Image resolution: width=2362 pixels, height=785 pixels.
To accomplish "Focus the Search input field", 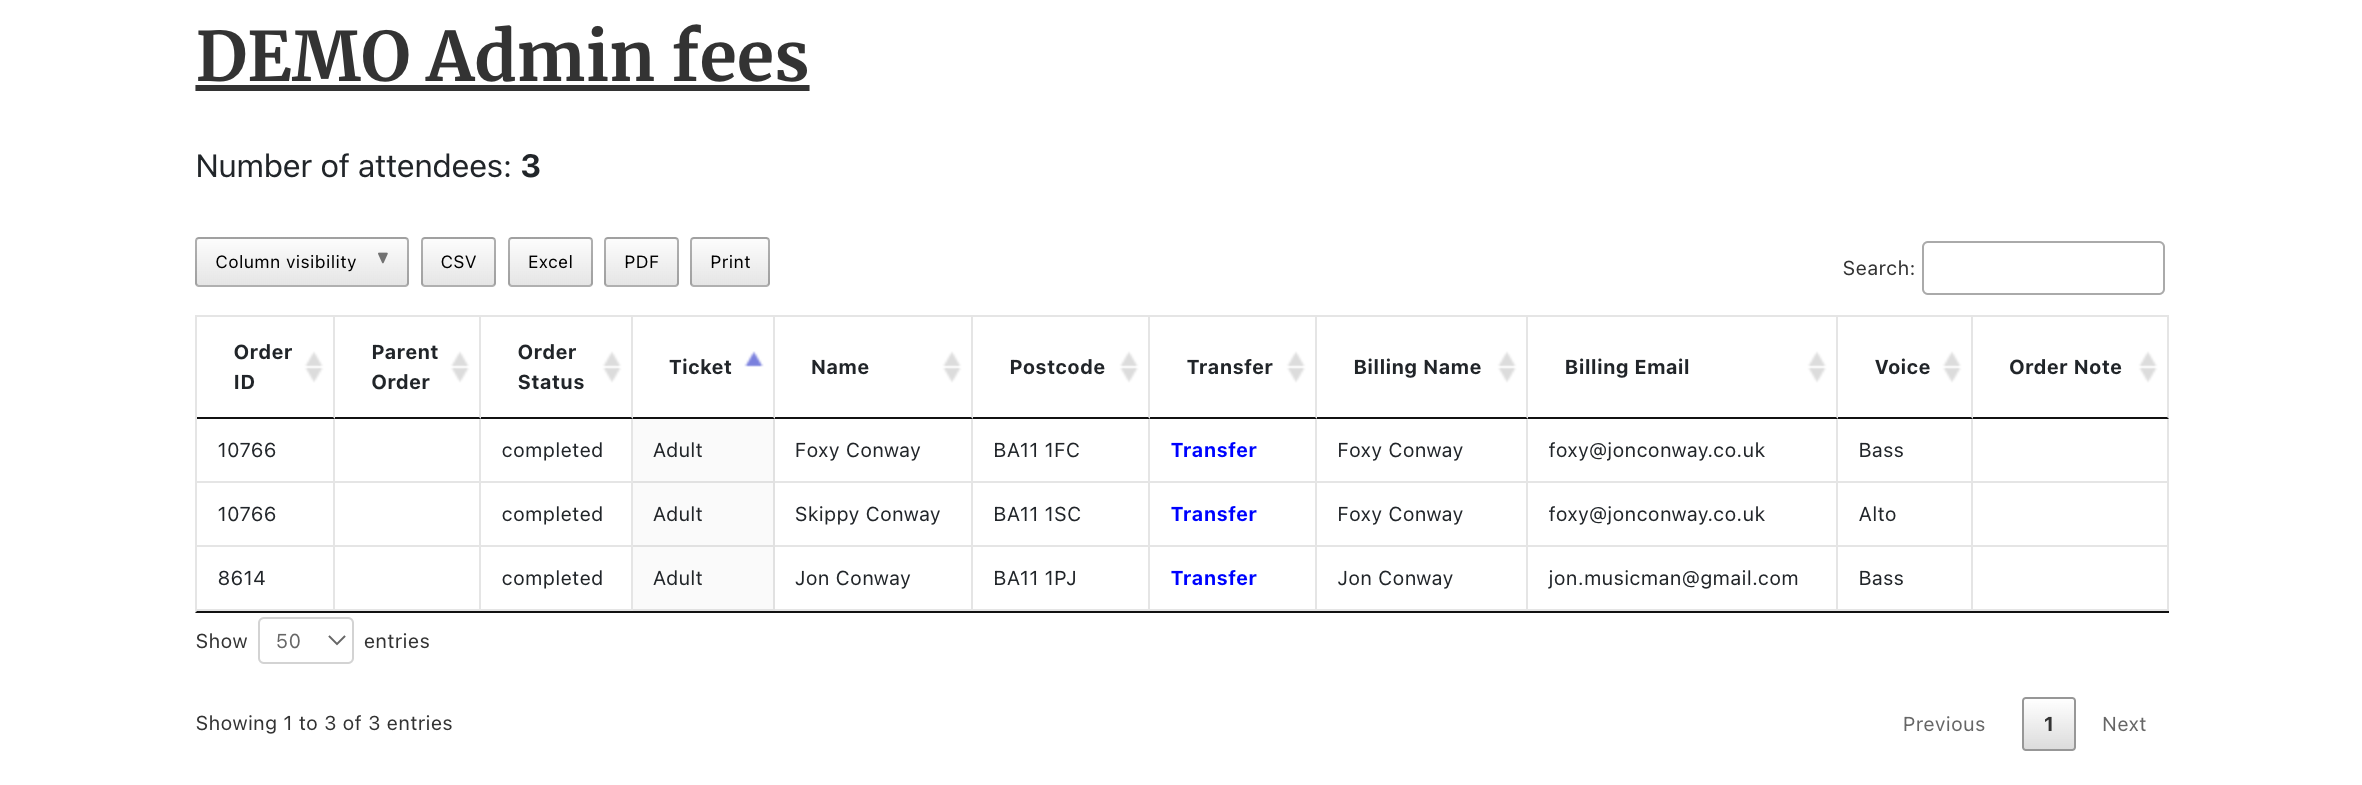I will (x=2042, y=268).
